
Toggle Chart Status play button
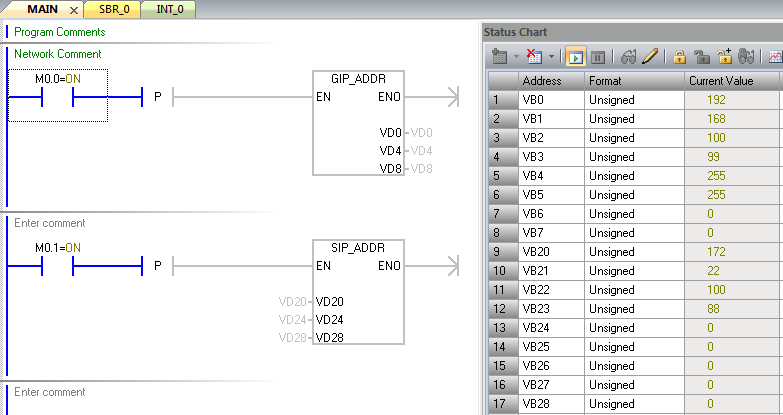(575, 57)
